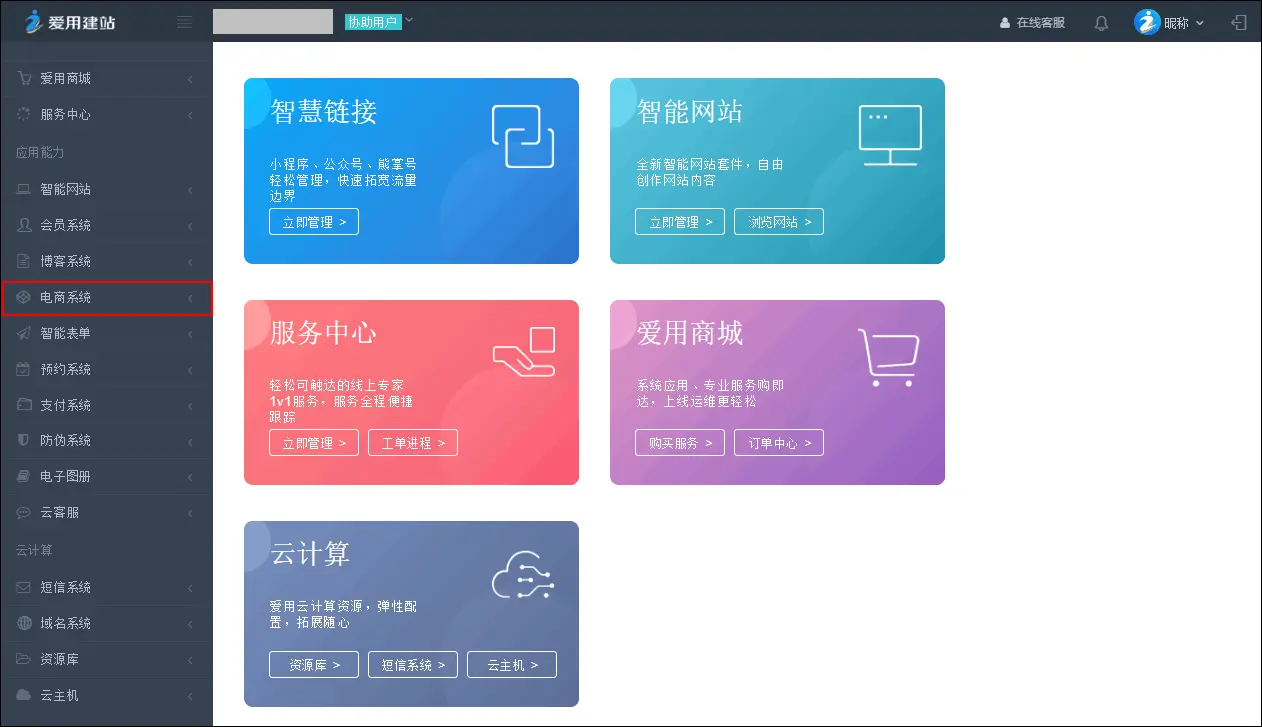Click the notification bell icon
Image resolution: width=1262 pixels, height=727 pixels.
[x=1101, y=22]
